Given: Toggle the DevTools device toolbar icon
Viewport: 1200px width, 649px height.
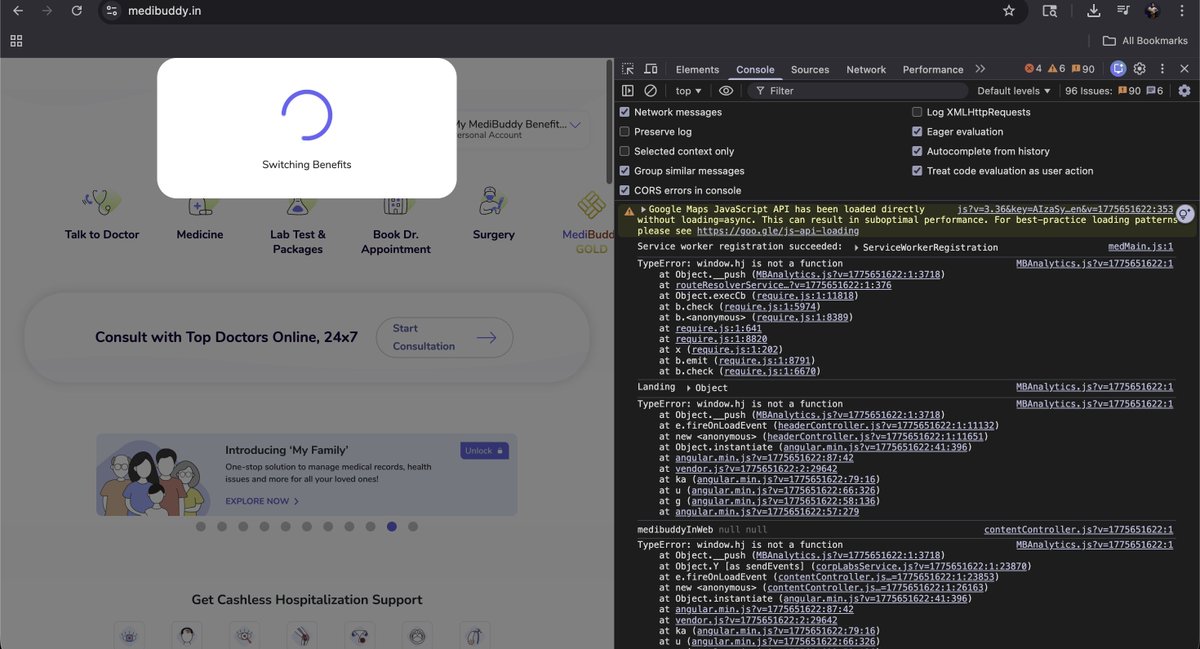Looking at the screenshot, I should (651, 69).
